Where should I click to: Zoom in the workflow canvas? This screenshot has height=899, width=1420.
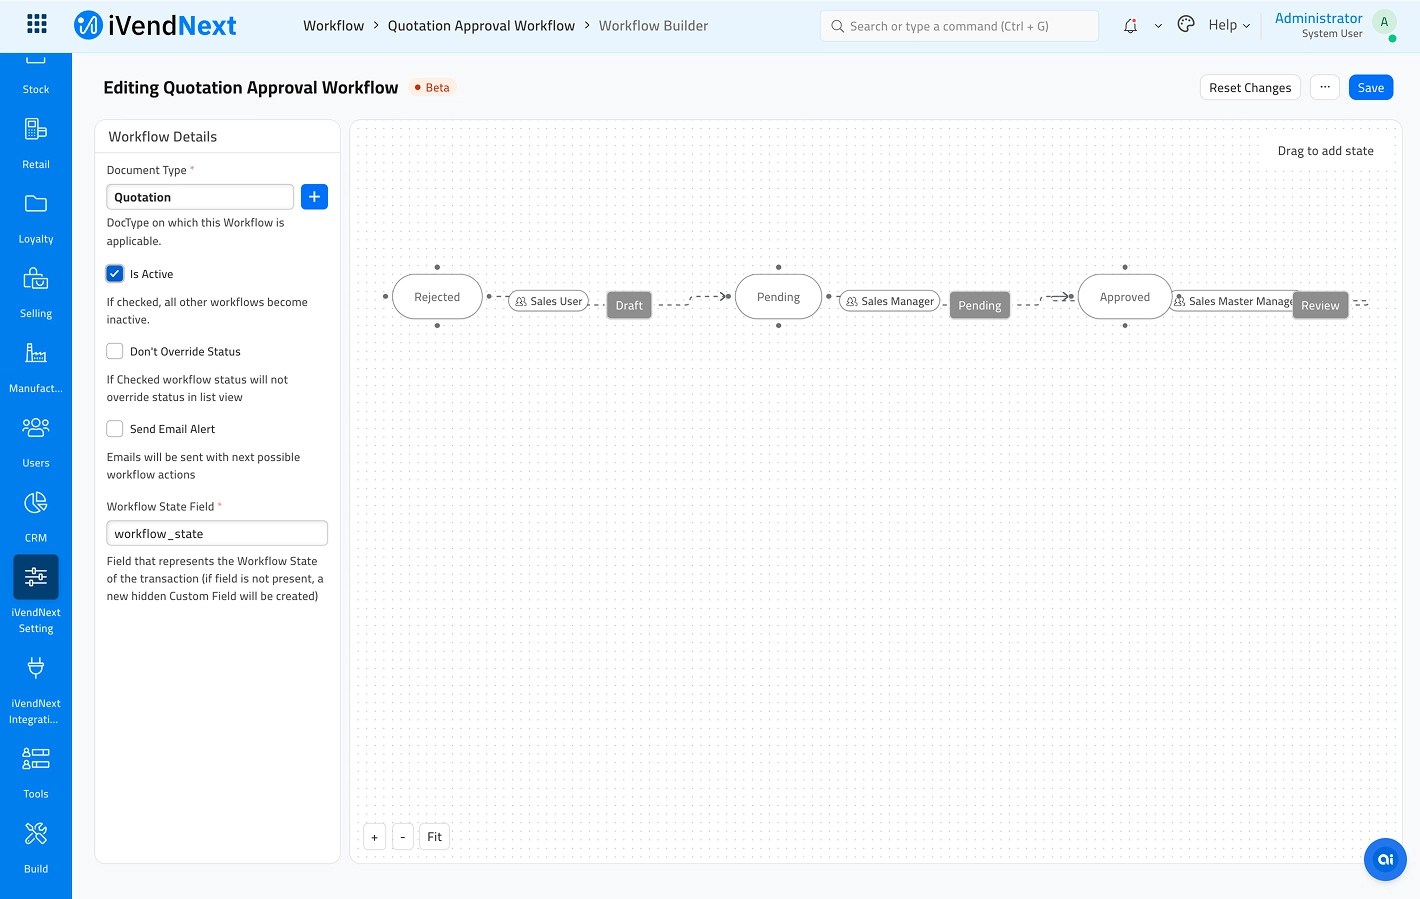point(375,837)
